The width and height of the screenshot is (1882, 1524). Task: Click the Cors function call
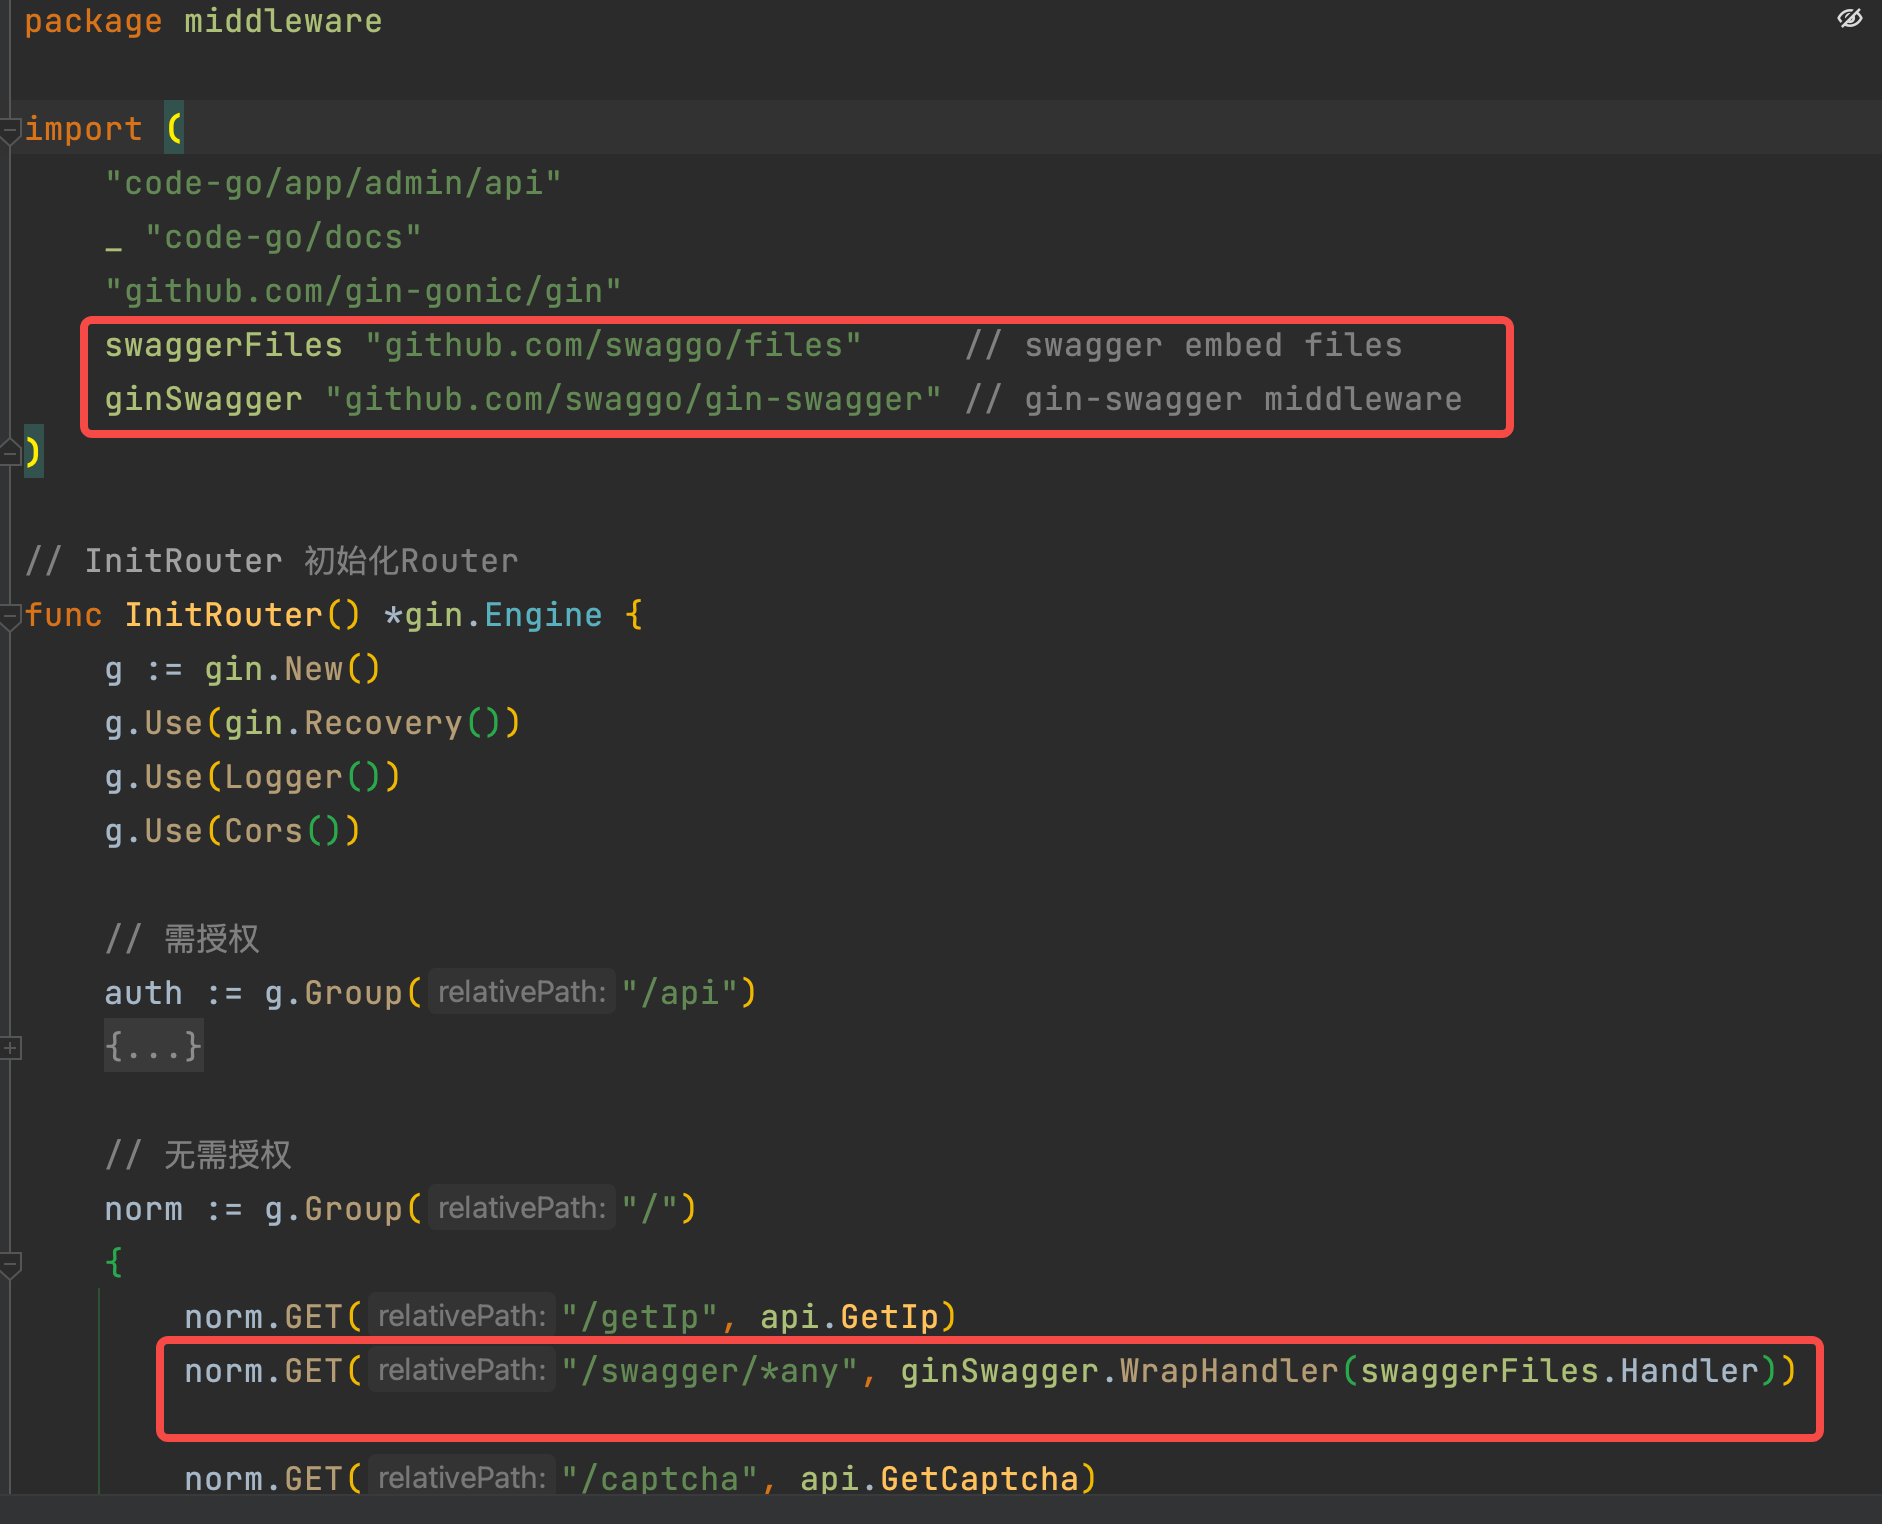(x=263, y=831)
